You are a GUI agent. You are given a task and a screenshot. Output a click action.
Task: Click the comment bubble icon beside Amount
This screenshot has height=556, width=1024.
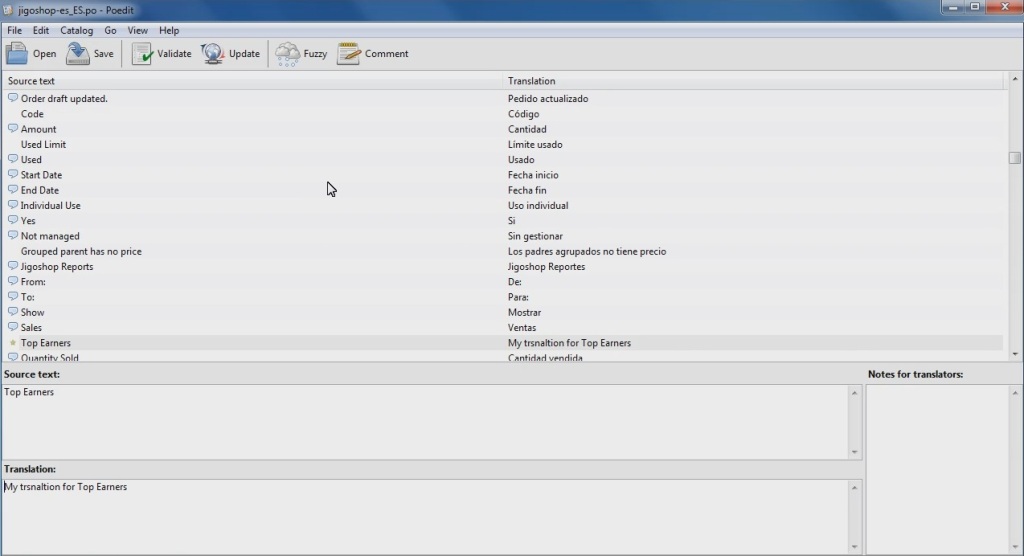pyautogui.click(x=13, y=129)
